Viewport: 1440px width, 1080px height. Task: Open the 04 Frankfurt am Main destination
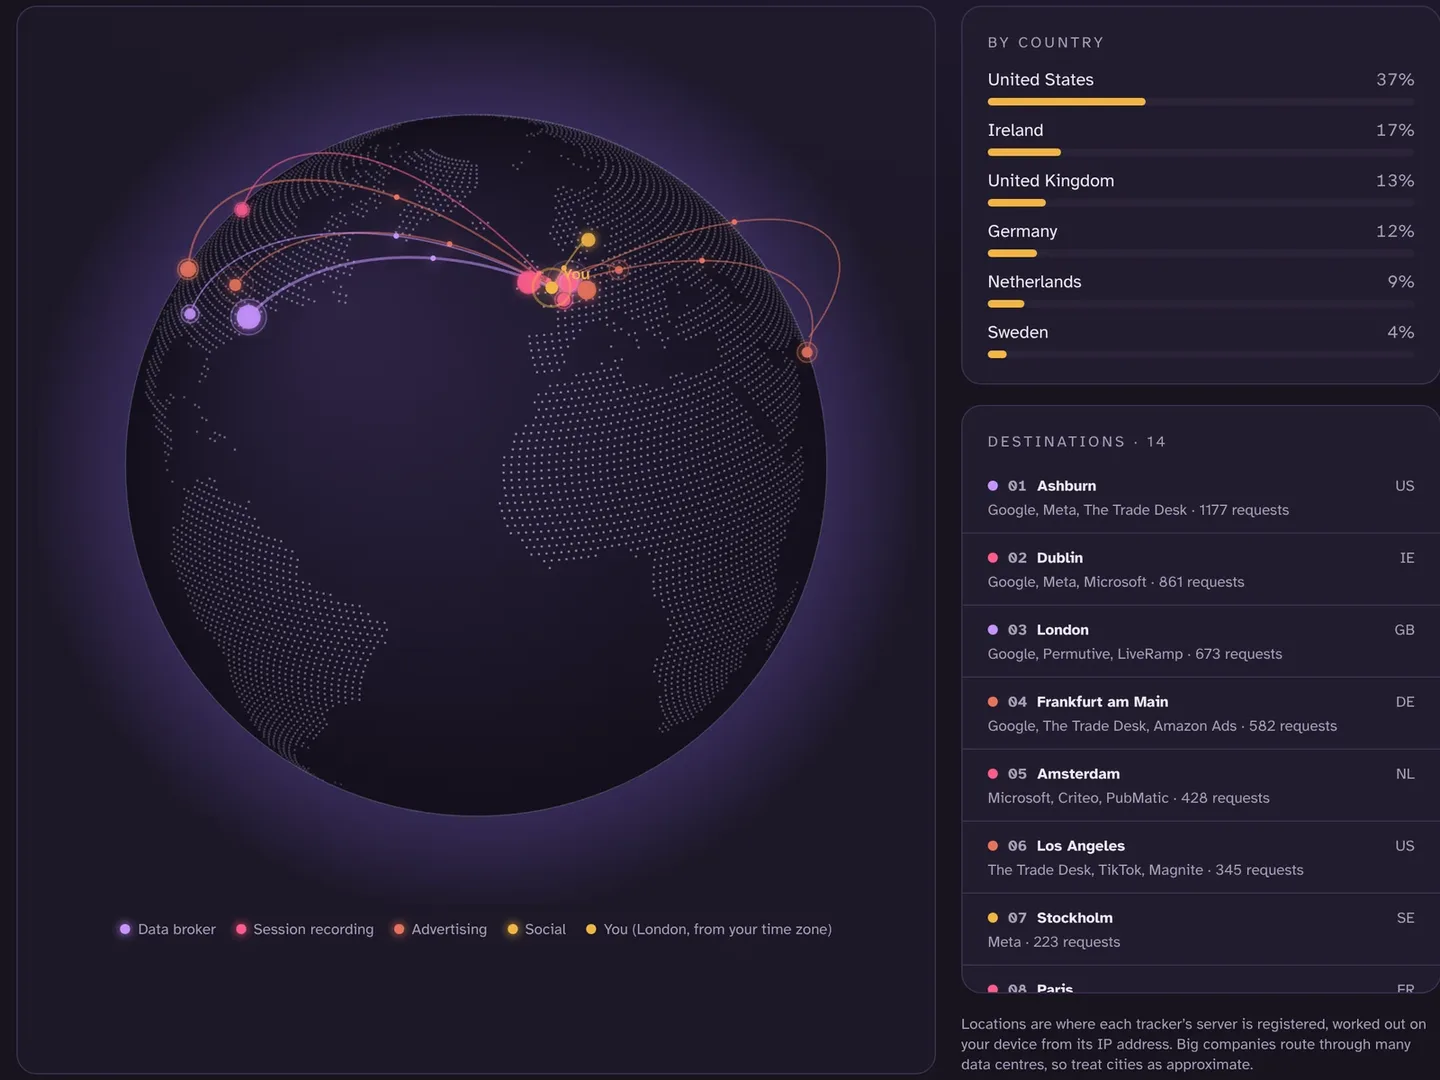(1200, 713)
